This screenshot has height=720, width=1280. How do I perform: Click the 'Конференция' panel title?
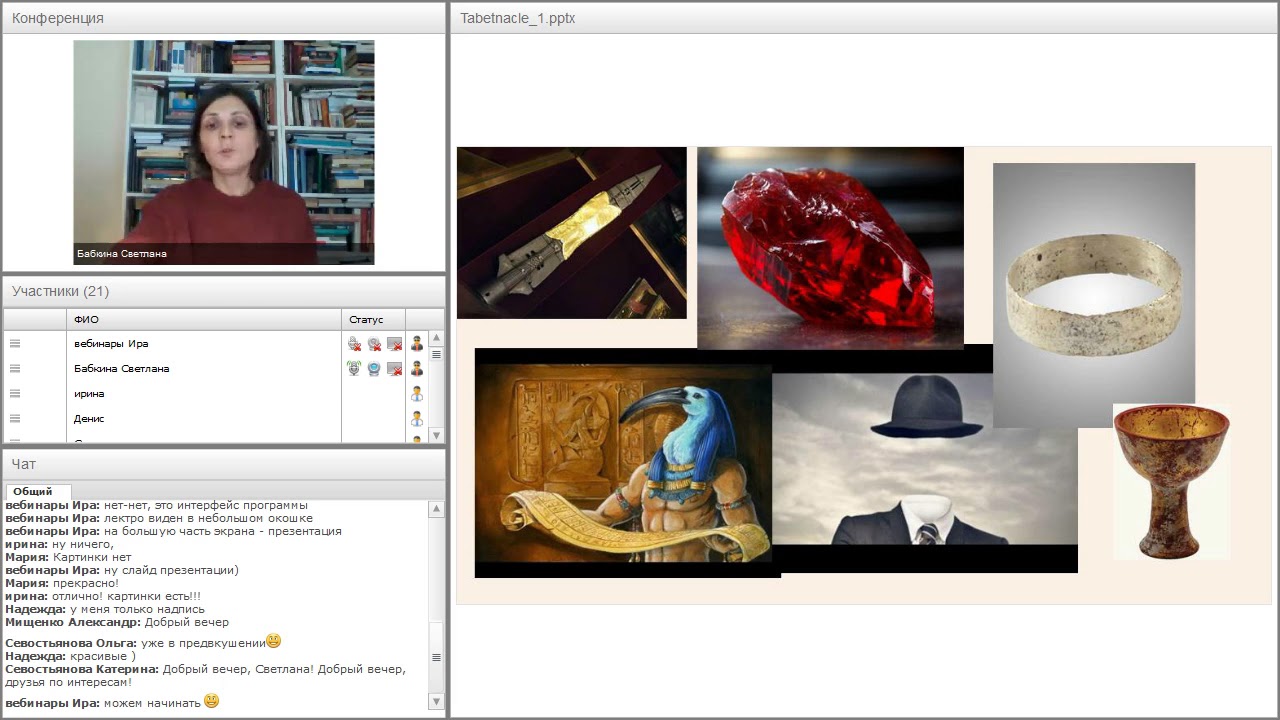(x=58, y=18)
